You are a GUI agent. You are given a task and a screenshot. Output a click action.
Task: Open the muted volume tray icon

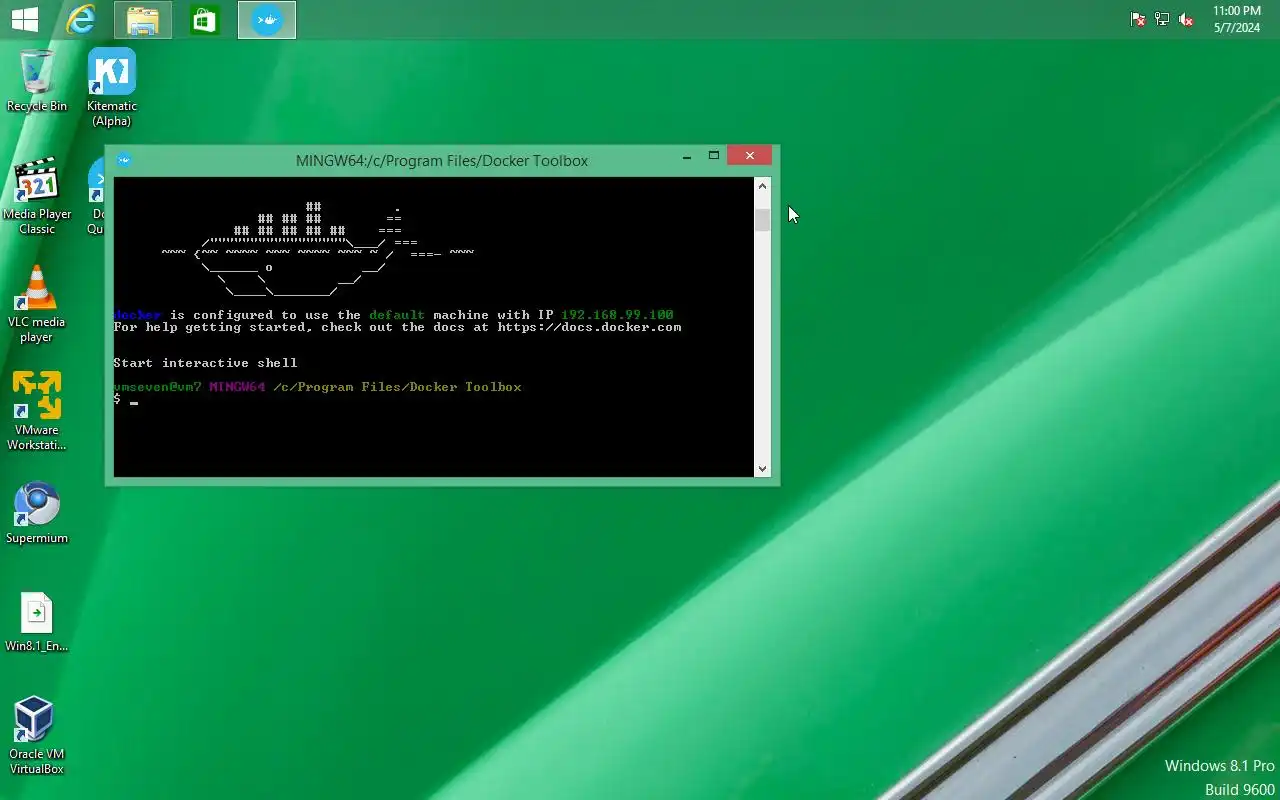coord(1186,19)
